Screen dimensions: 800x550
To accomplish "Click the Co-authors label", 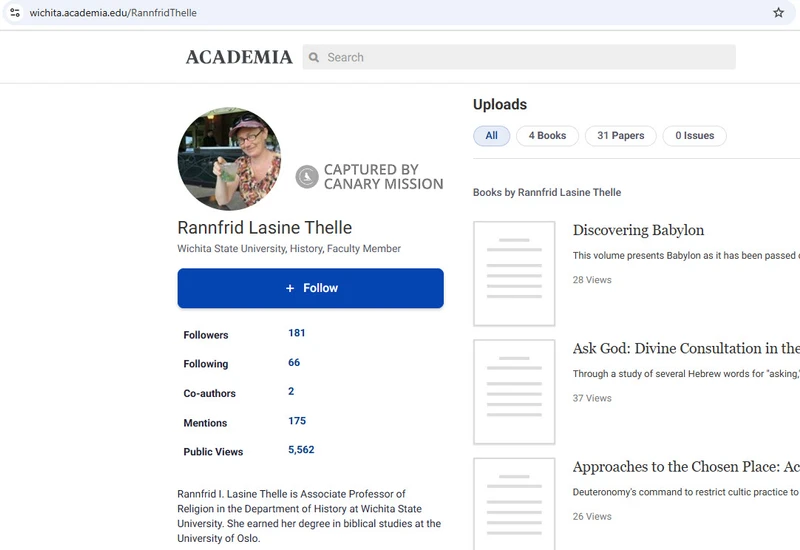I will tap(209, 393).
